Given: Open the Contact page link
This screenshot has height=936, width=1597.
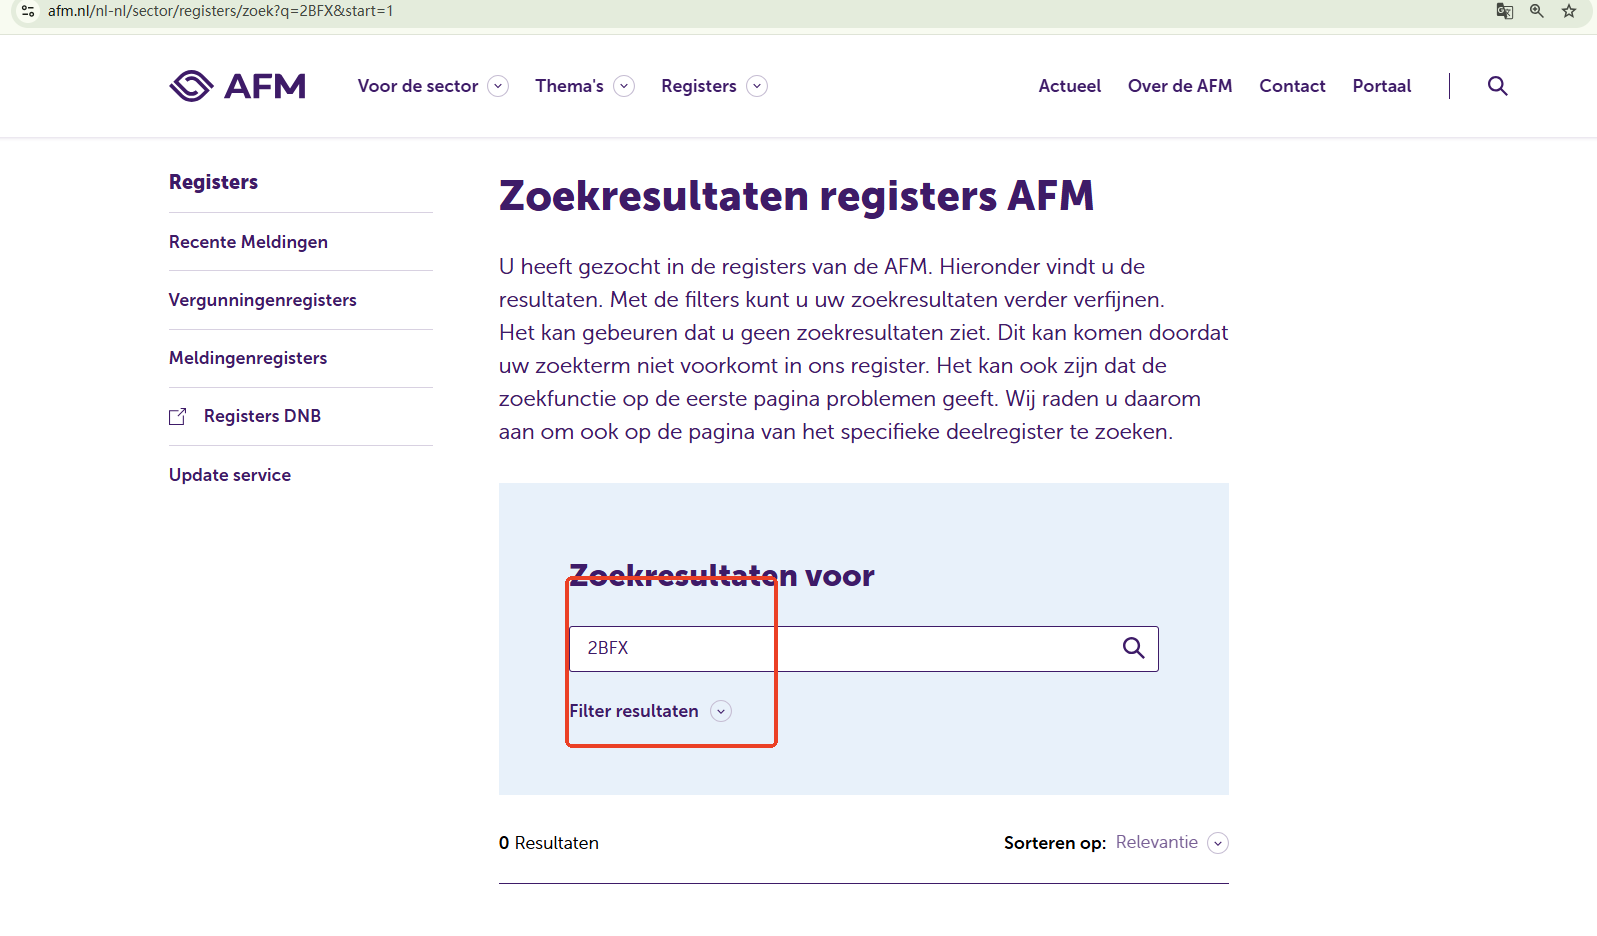Looking at the screenshot, I should (1292, 86).
